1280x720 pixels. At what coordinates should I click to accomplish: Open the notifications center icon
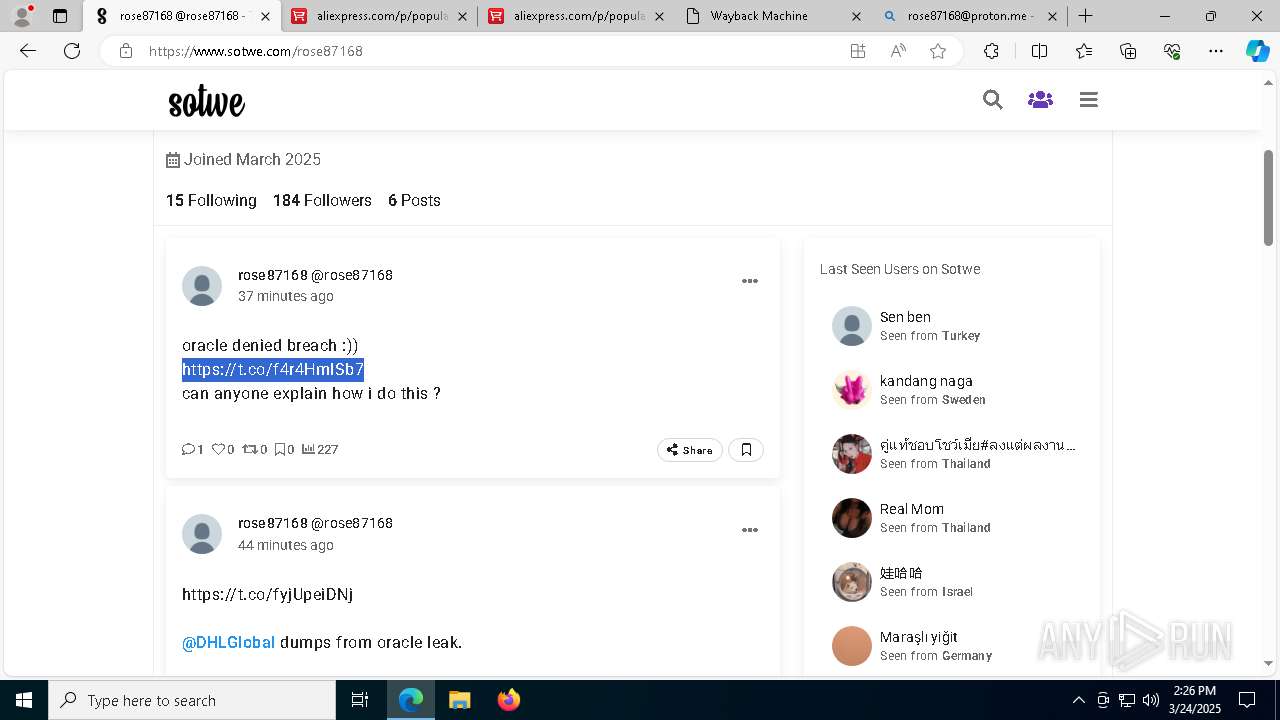pos(1247,700)
